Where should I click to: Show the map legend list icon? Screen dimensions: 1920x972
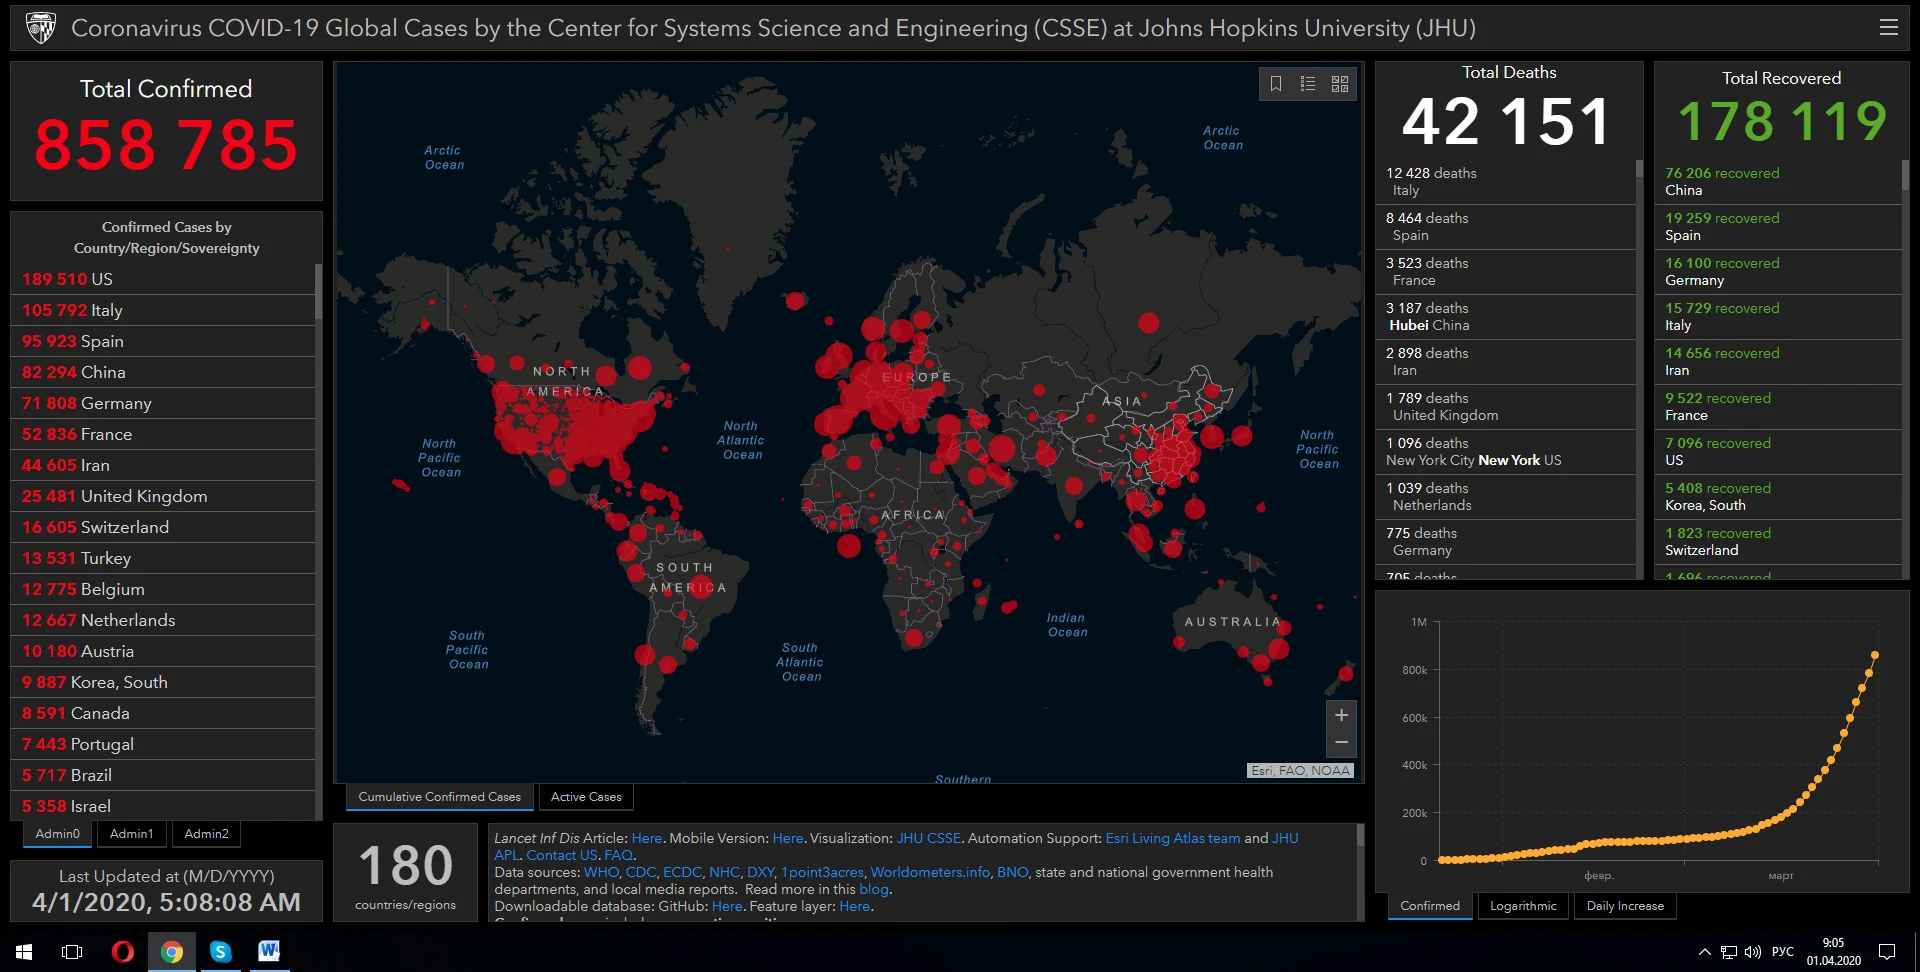click(1308, 84)
